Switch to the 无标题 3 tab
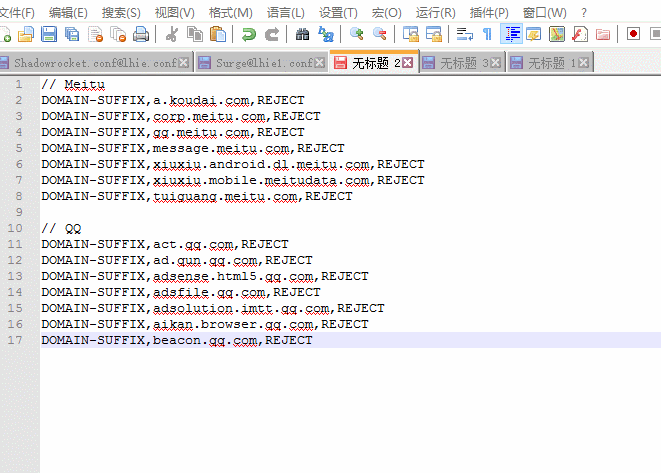661x473 pixels. [462, 63]
